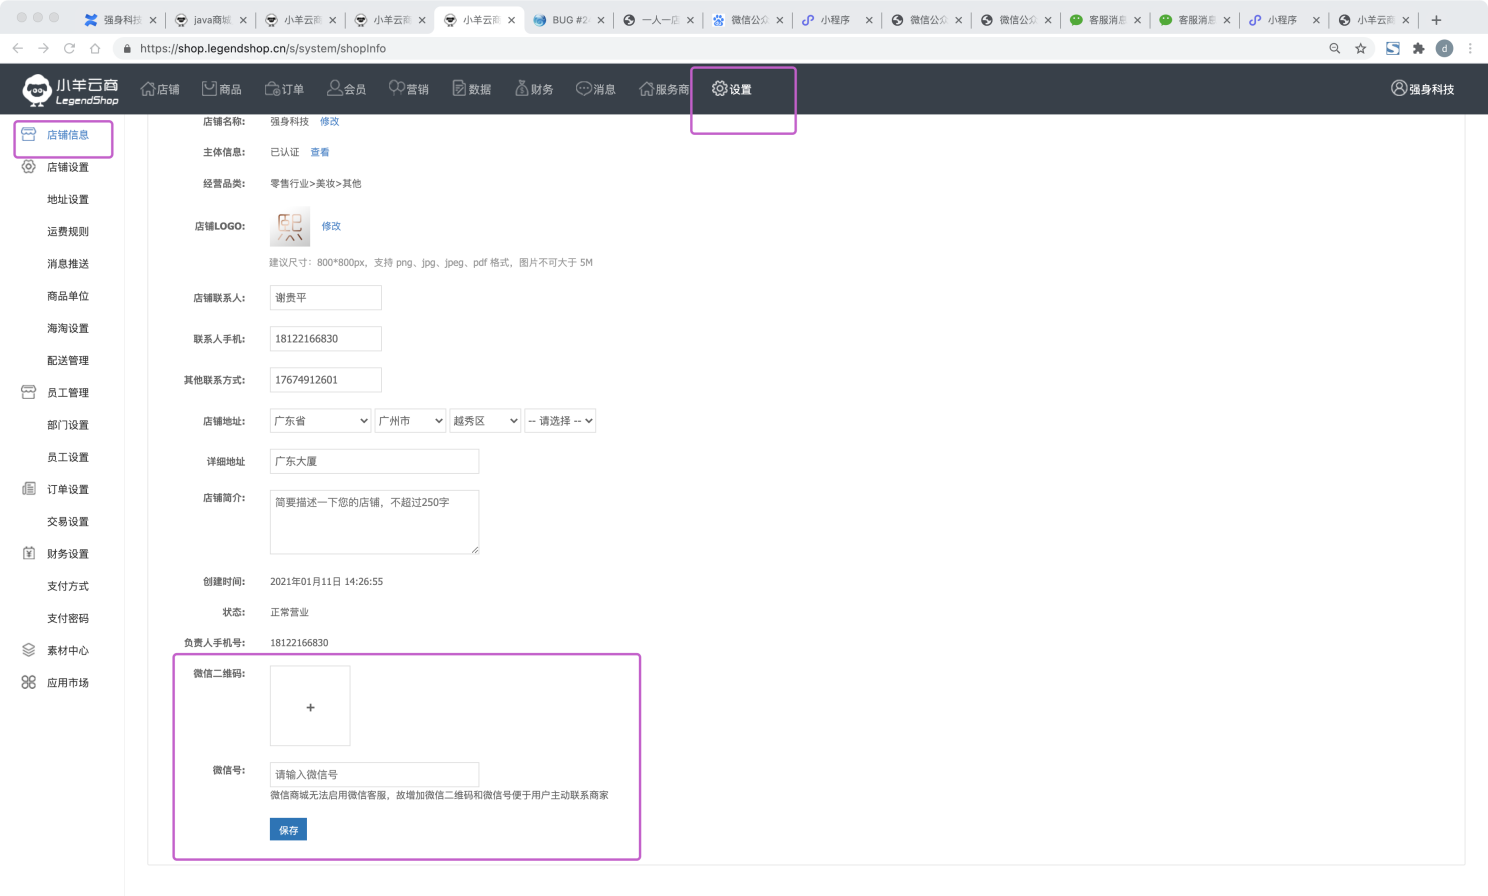Open the 素材中心 sidebar item
This screenshot has height=896, width=1488.
tap(67, 651)
